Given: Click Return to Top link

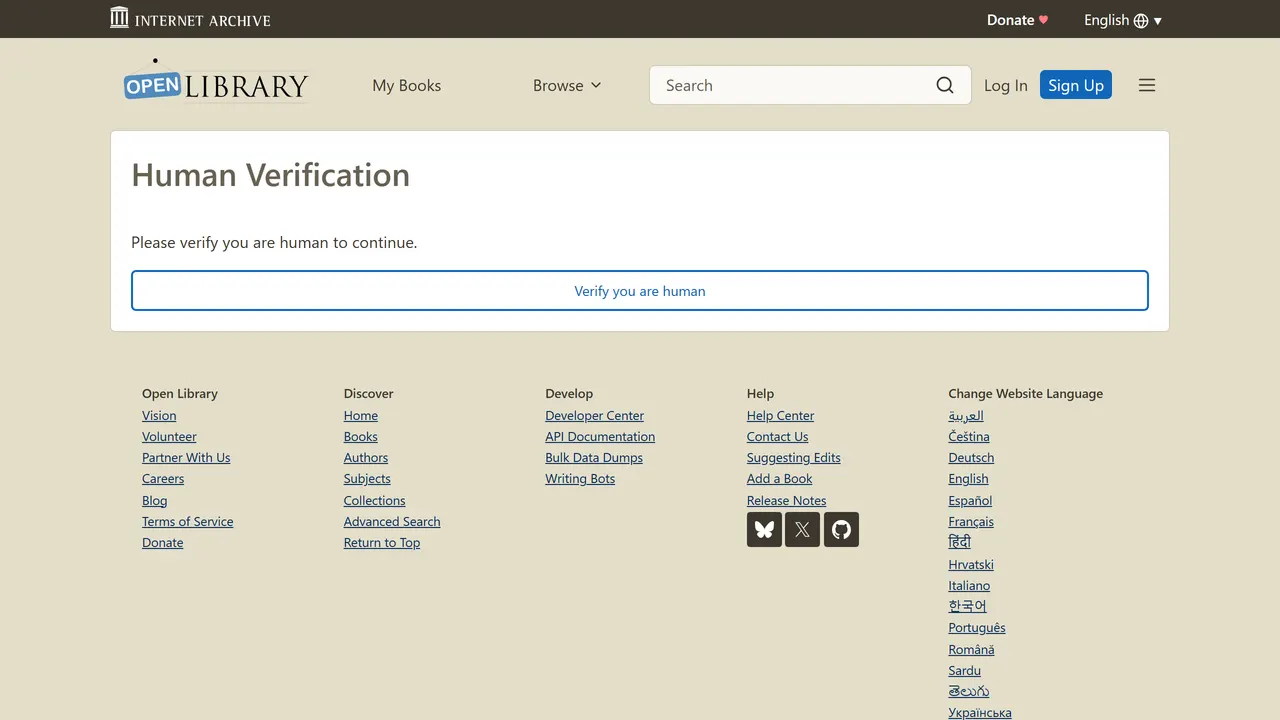Looking at the screenshot, I should point(382,543).
